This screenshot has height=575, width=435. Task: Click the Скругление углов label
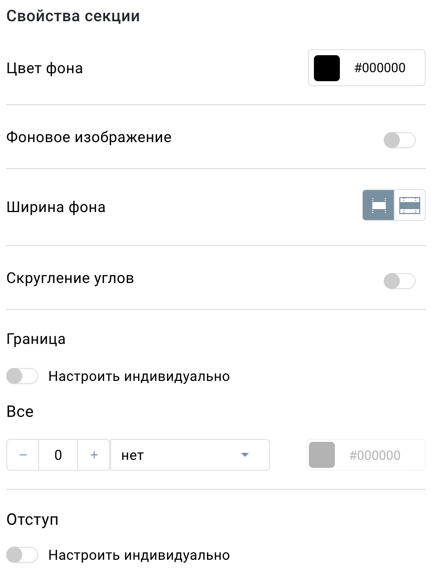tap(70, 278)
